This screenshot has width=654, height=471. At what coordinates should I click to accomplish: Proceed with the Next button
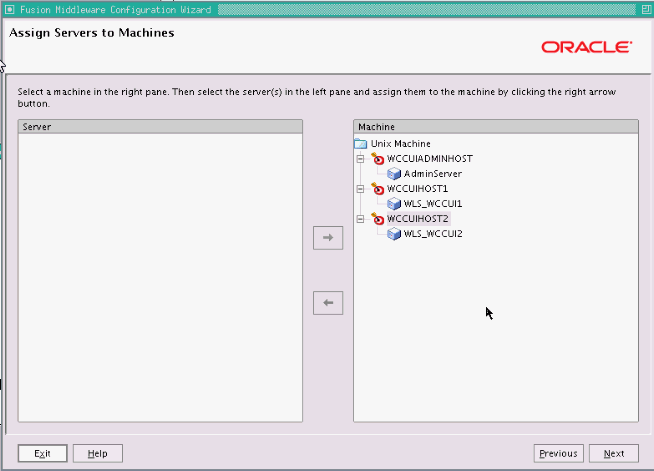pyautogui.click(x=614, y=453)
